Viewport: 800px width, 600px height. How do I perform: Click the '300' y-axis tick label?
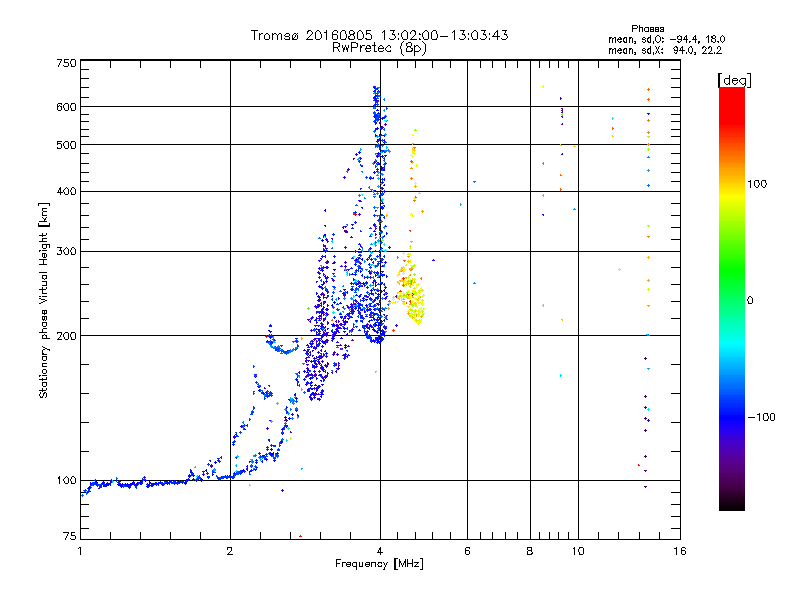[x=66, y=252]
